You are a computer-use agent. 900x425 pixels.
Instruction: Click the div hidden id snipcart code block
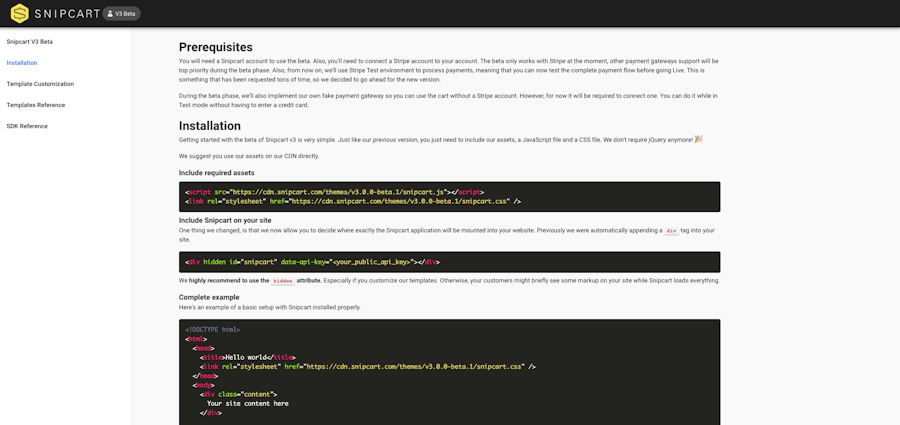449,262
